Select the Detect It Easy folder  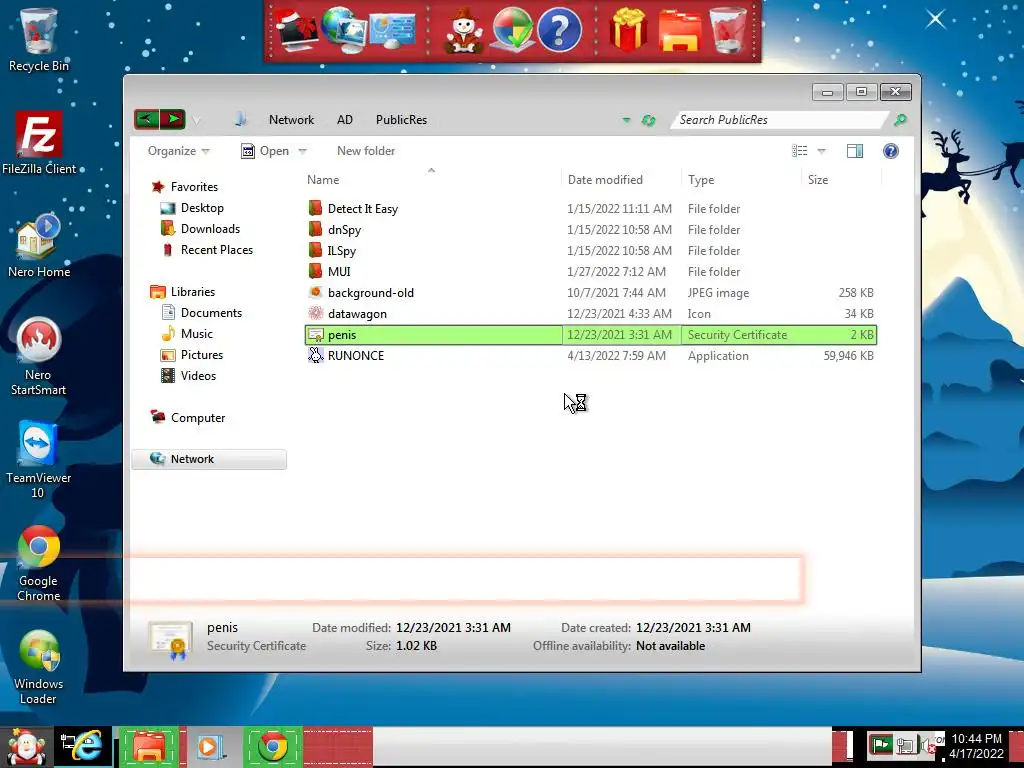pyautogui.click(x=353, y=208)
